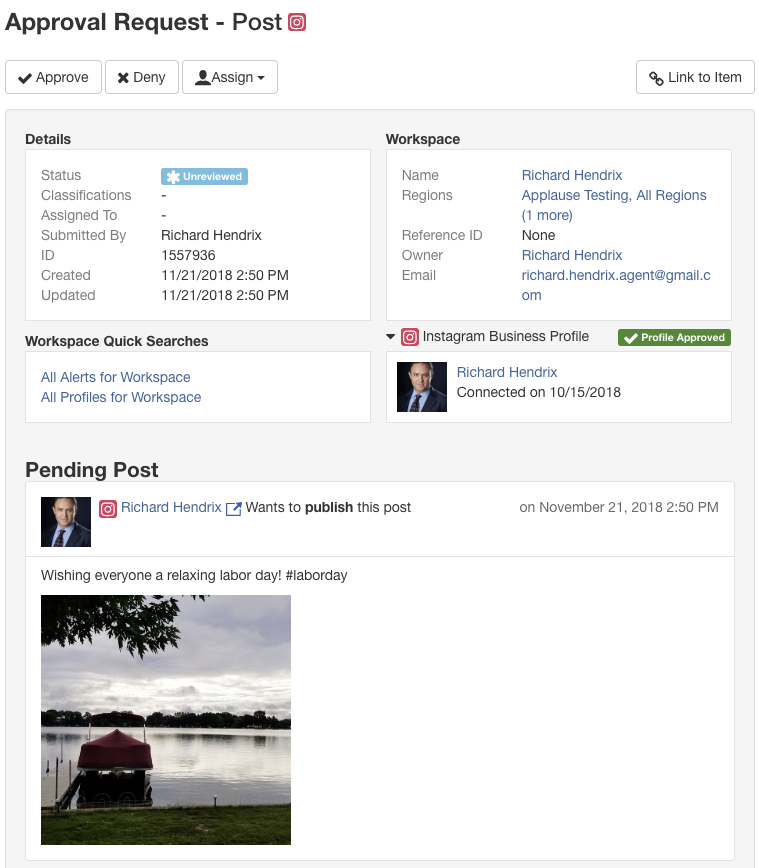Open the Assign dropdown menu
This screenshot has width=759, height=868.
(230, 77)
